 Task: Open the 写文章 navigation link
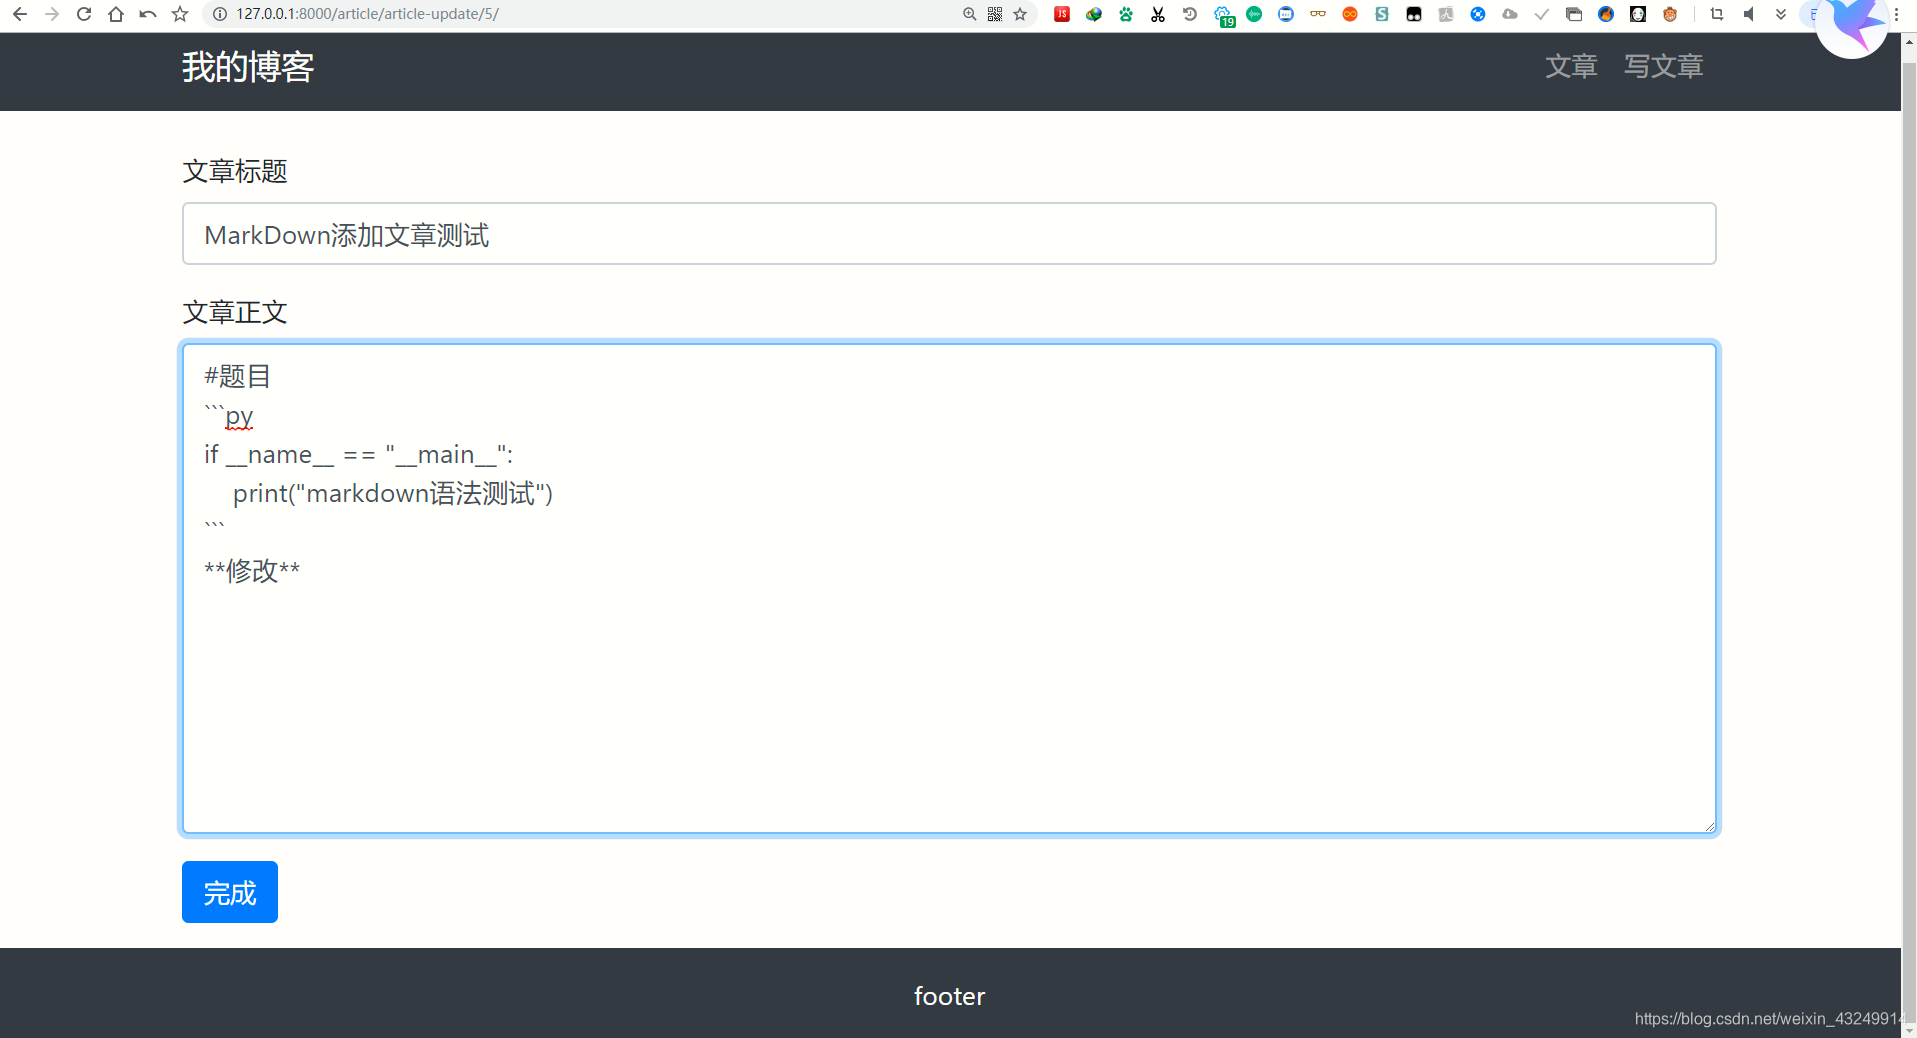click(x=1663, y=66)
